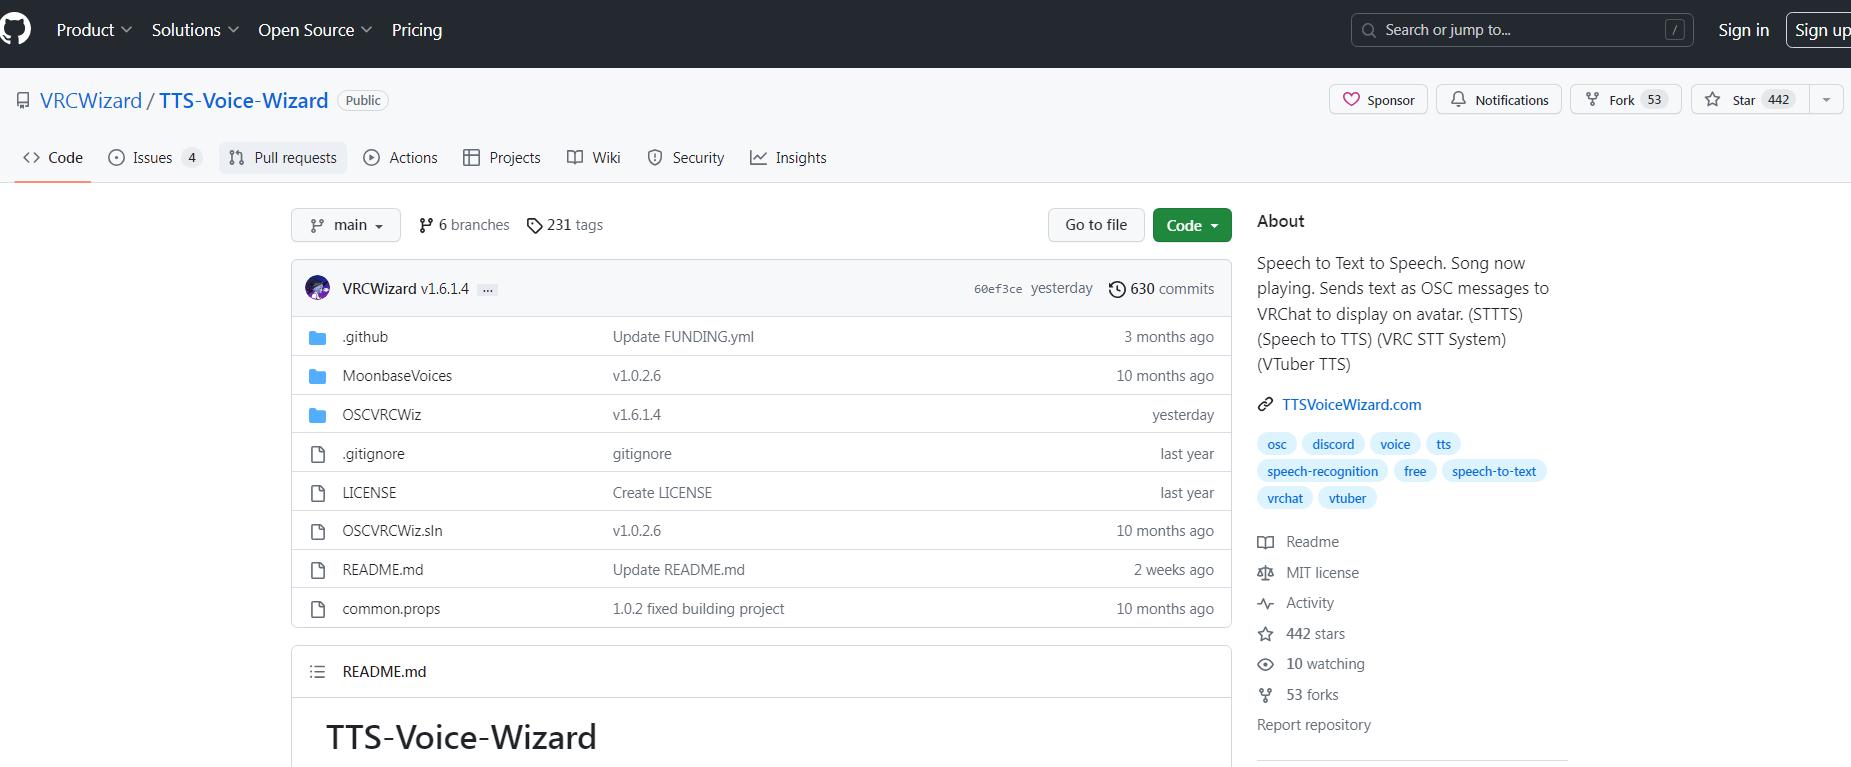Open the 'Create LICENSE' commit message

(662, 493)
